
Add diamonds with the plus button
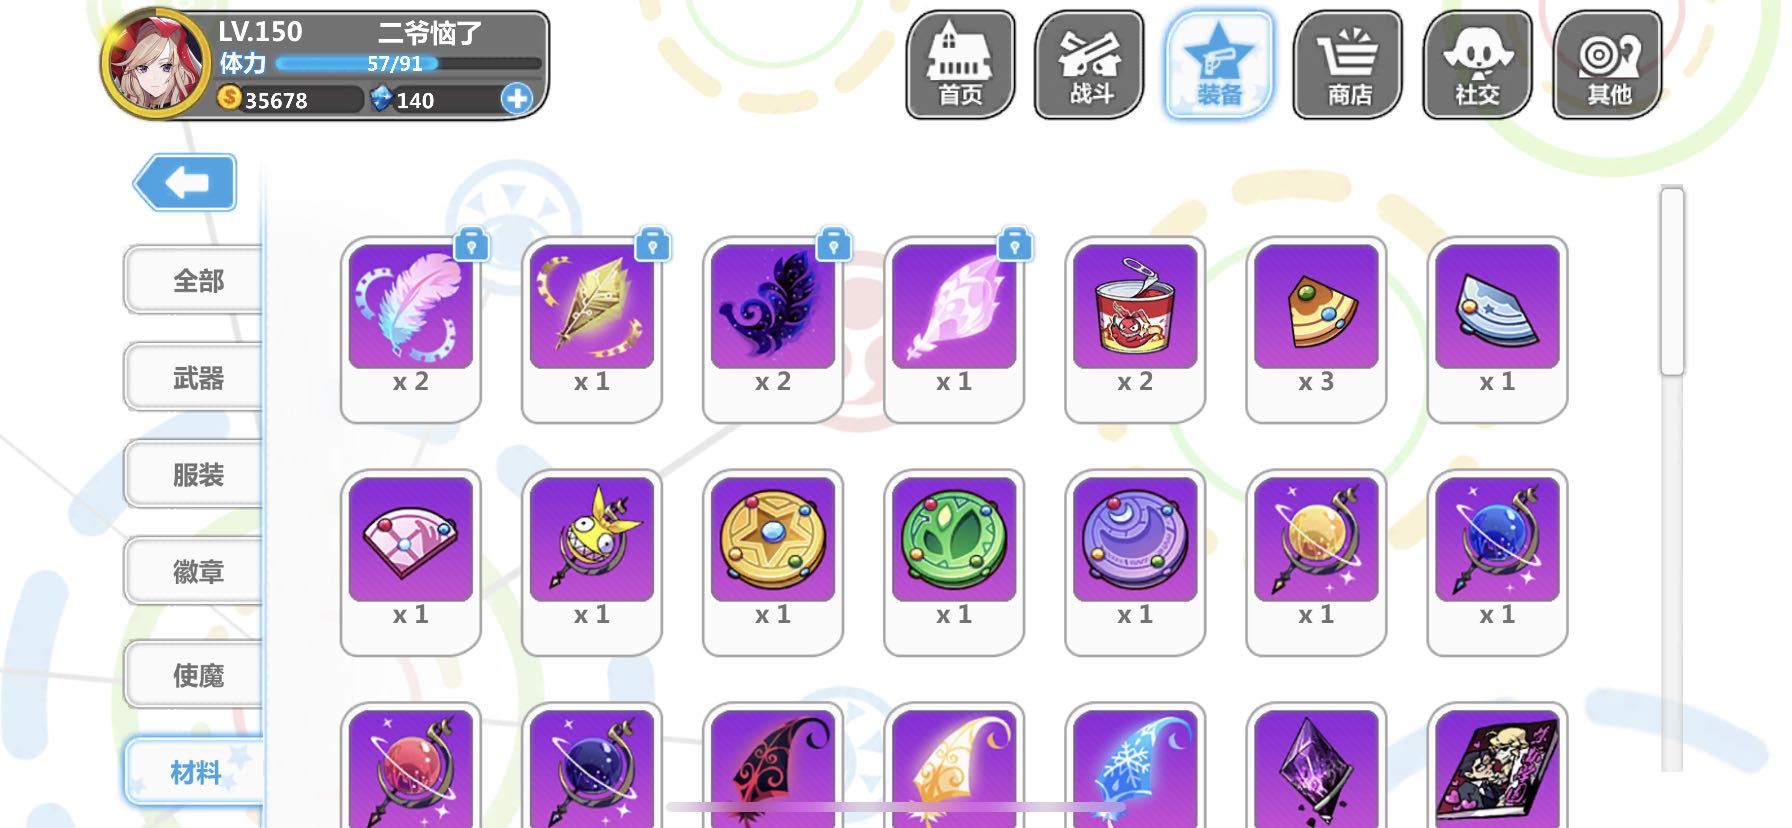pyautogui.click(x=517, y=99)
